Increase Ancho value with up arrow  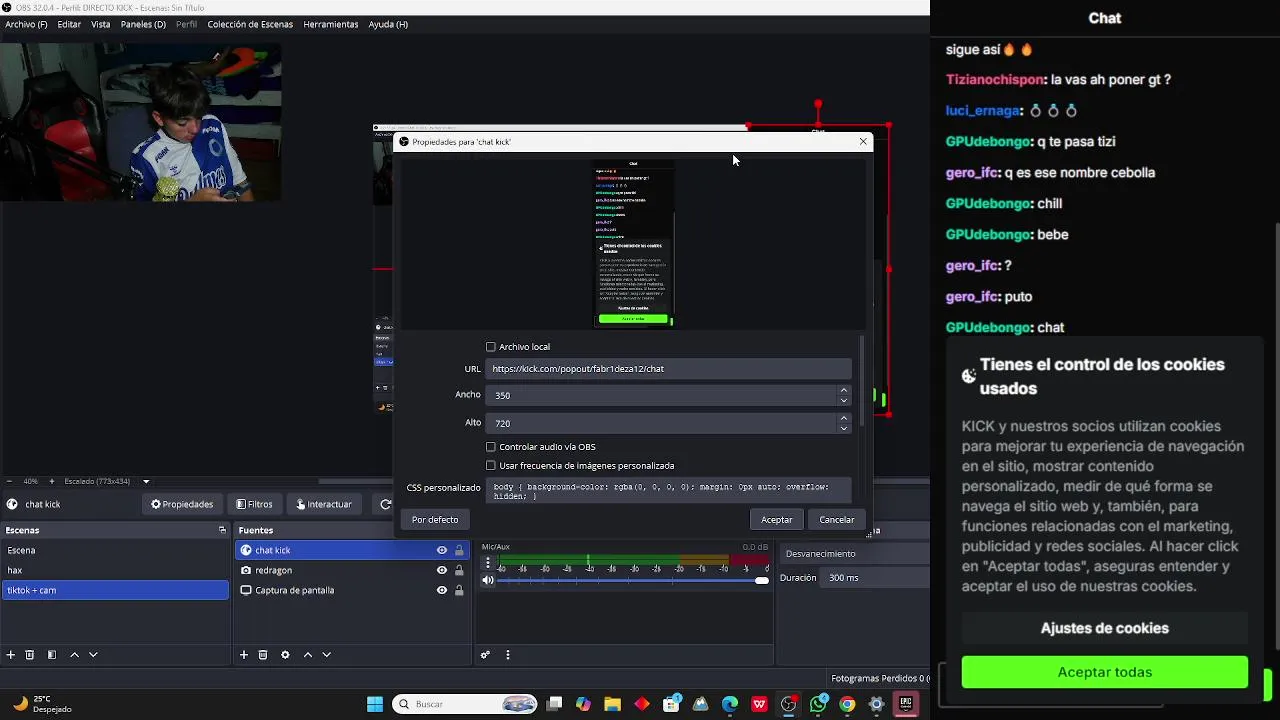844,390
